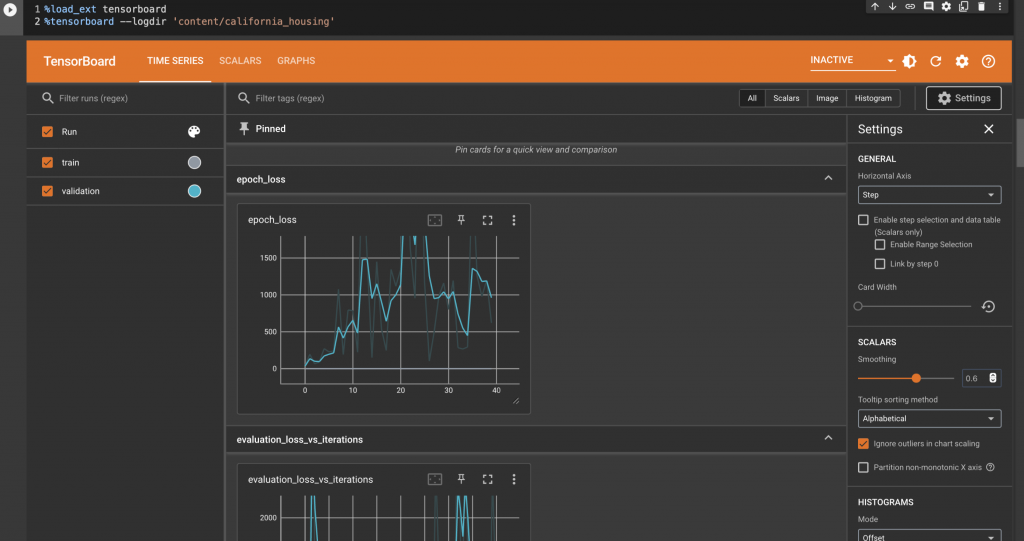Viewport: 1024px width, 541px height.
Task: Check Link by step 0
Action: click(x=880, y=264)
